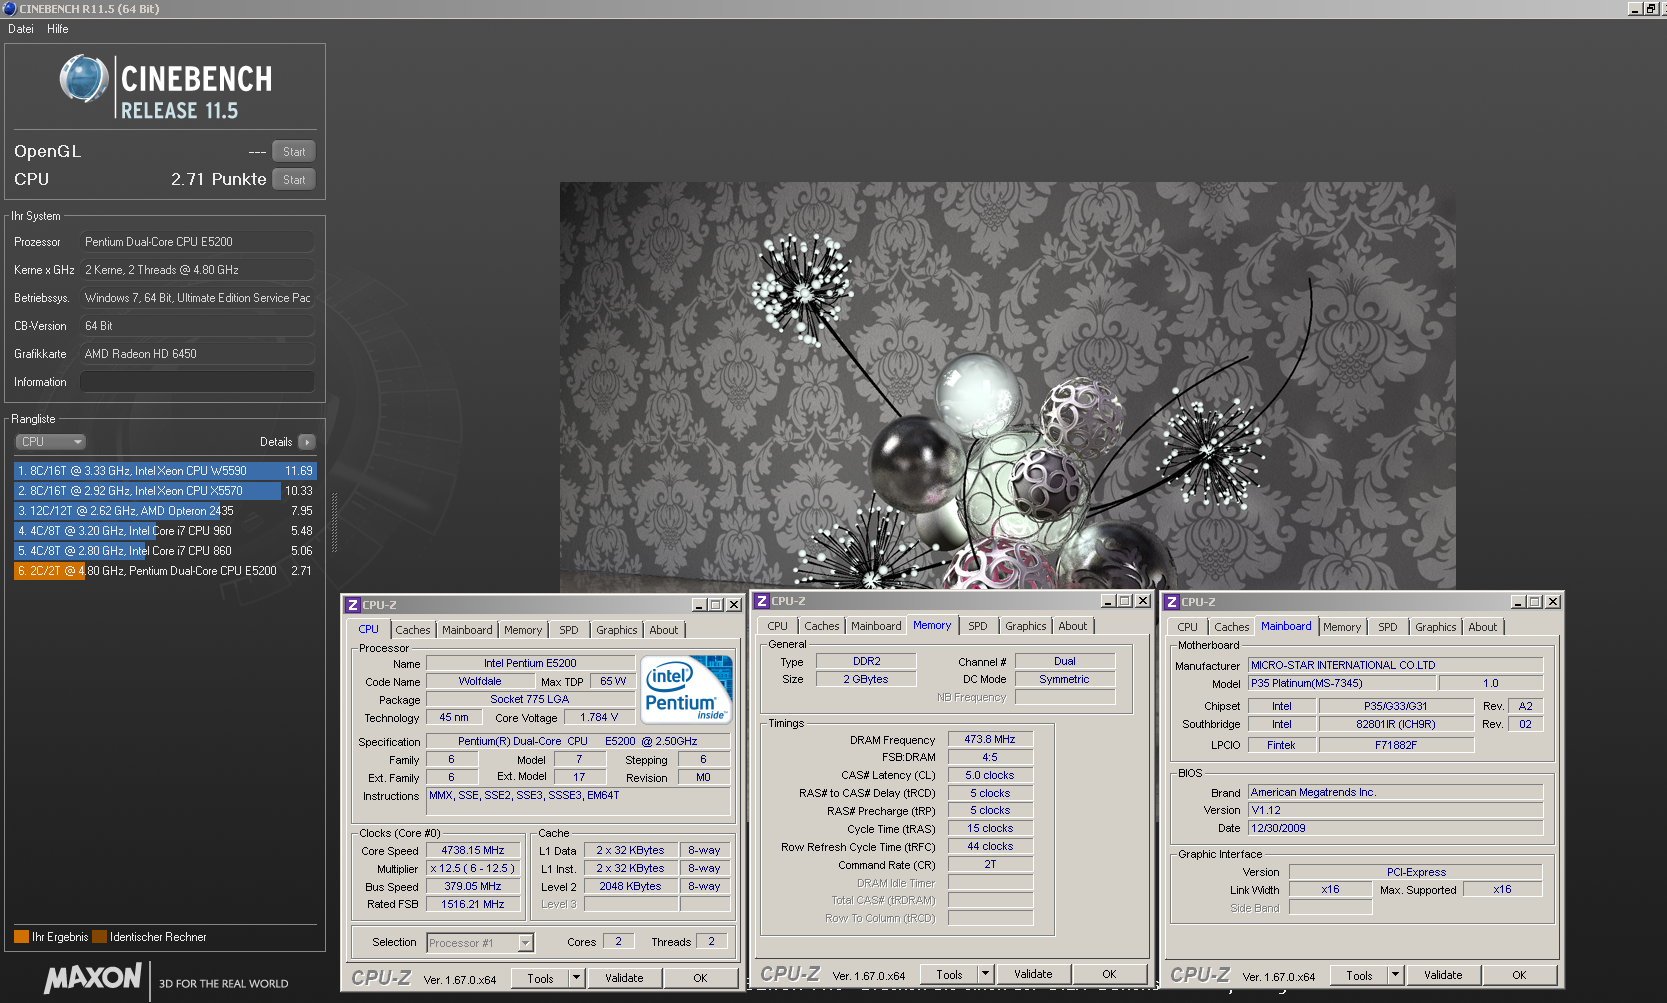This screenshot has height=1003, width=1667.
Task: Click the Core Speed 4738.15 MHz value
Action: (x=473, y=851)
